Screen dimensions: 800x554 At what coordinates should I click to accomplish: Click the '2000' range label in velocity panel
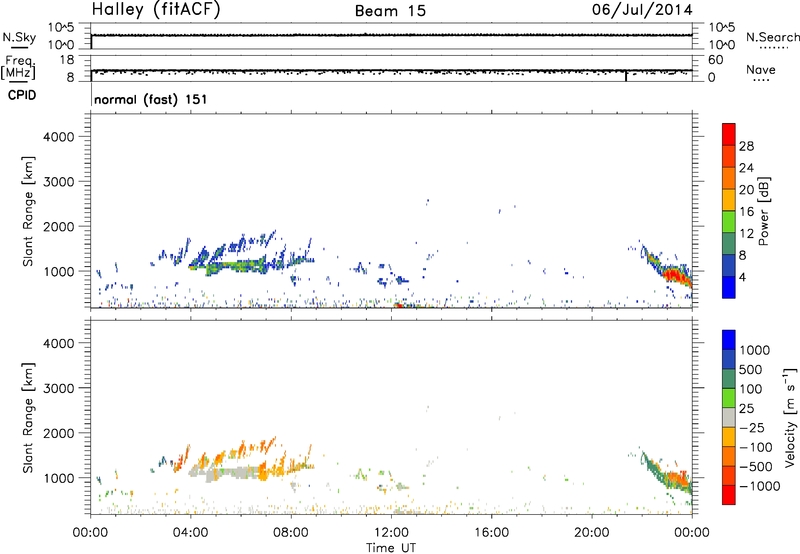(x=58, y=433)
